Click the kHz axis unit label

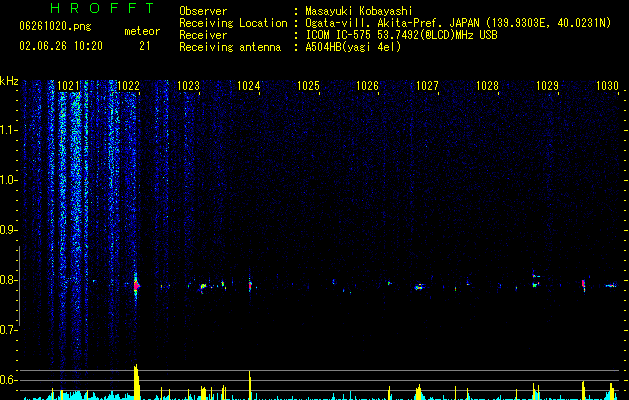9,81
